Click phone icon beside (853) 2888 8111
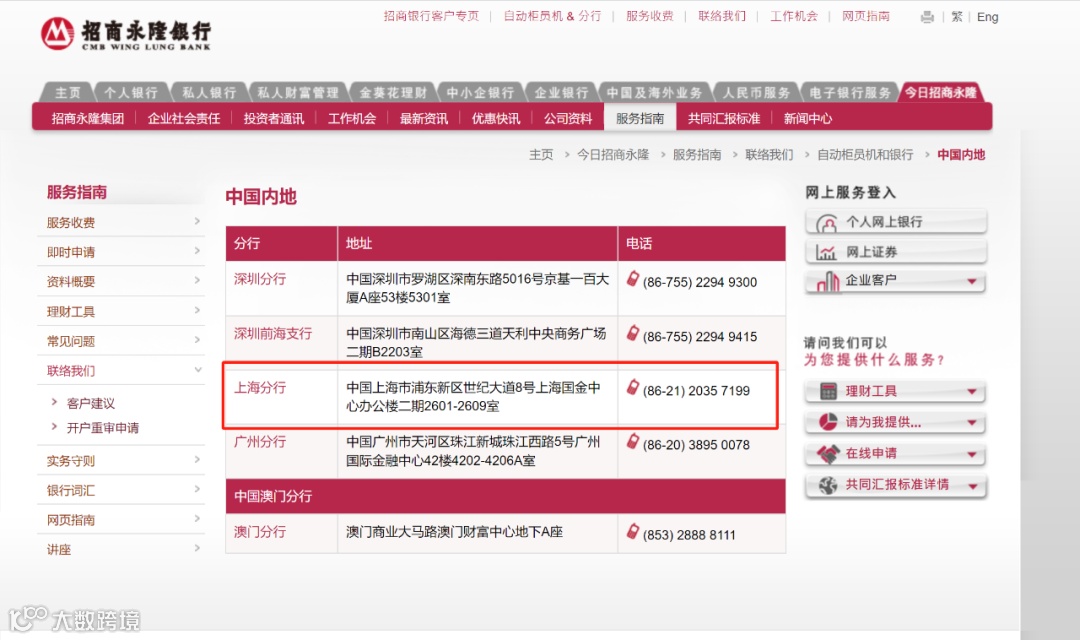Viewport: 1080px width, 640px height. [632, 531]
